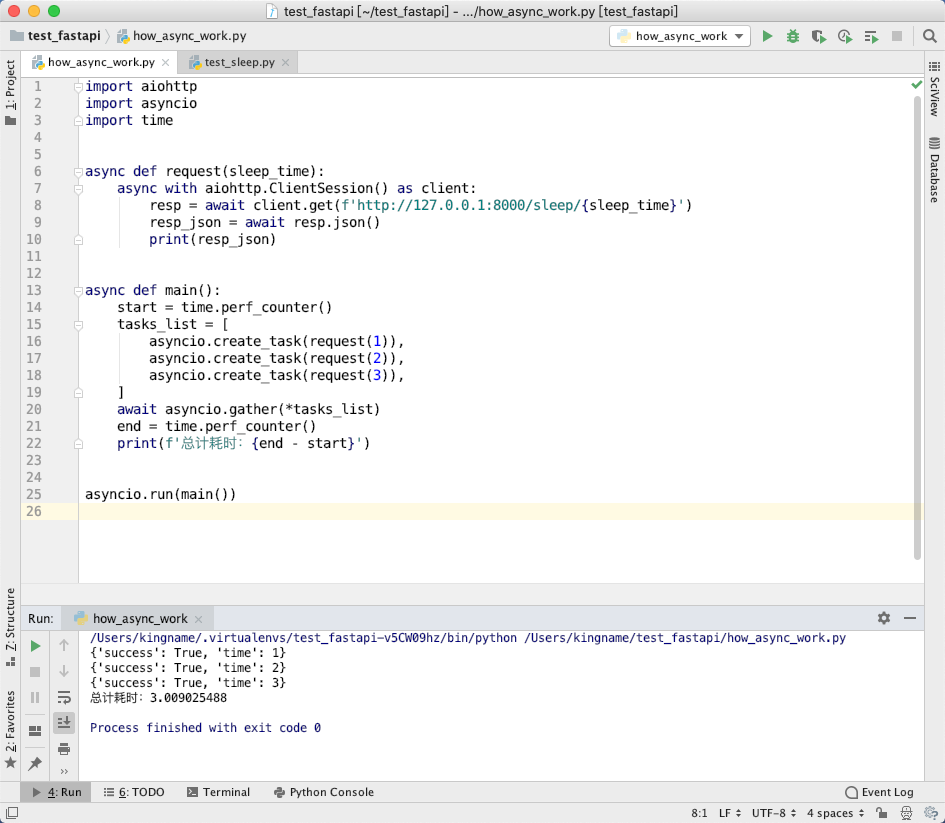Viewport: 945px width, 823px height.
Task: Click the Run panel stop icon
Action: (x=35, y=672)
